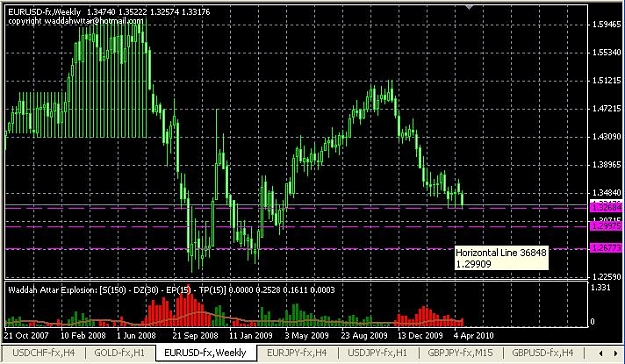Screen dimensions: 625x364
Task: Click the 1.34840 price scale value
Action: (606, 193)
